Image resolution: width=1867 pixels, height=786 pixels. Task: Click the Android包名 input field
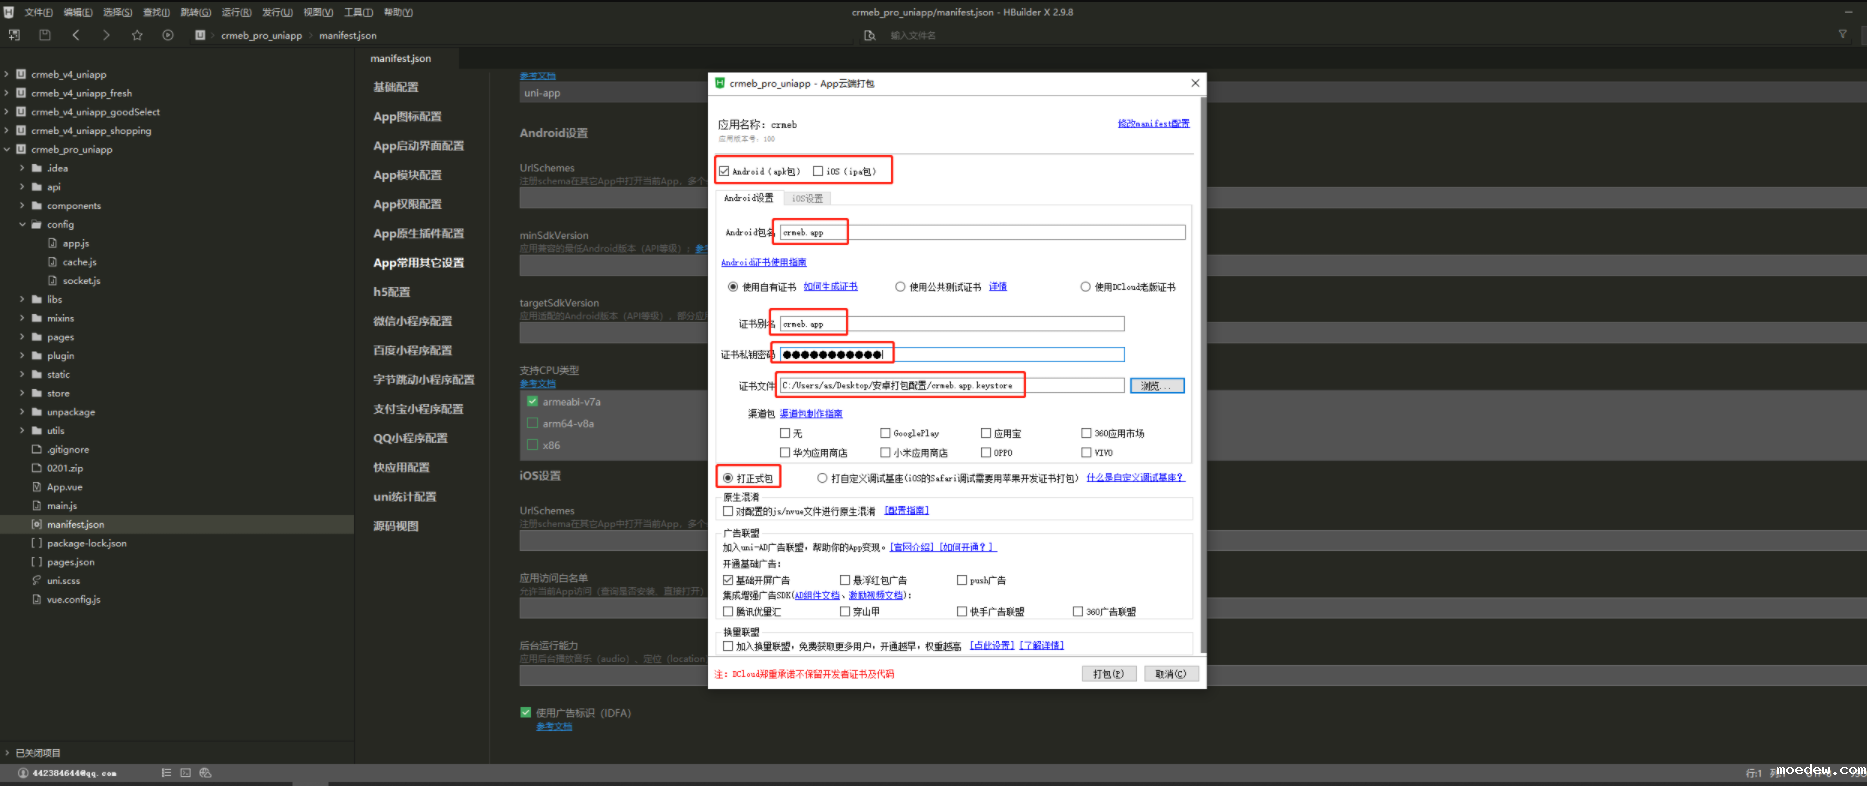tap(982, 232)
